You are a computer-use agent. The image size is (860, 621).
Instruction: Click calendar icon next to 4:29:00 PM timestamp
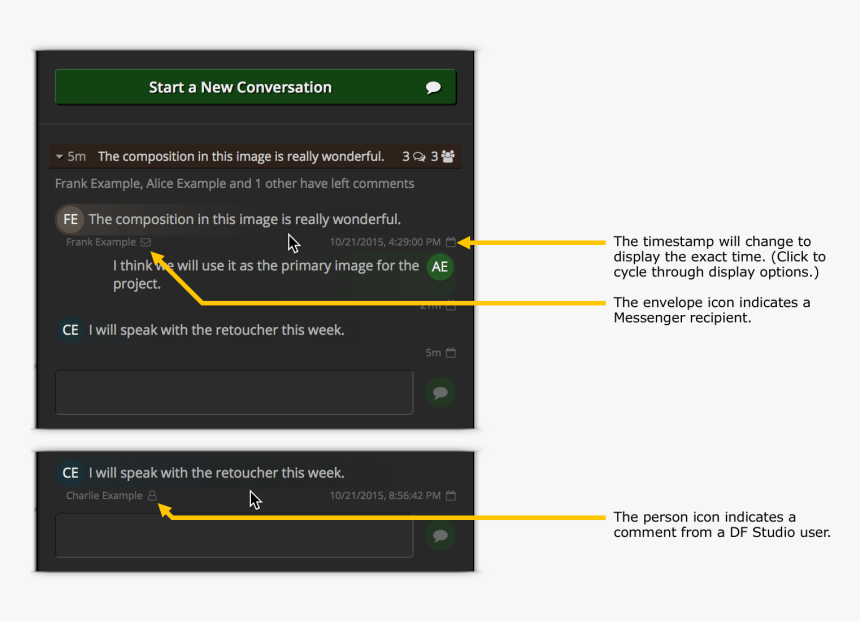click(451, 242)
